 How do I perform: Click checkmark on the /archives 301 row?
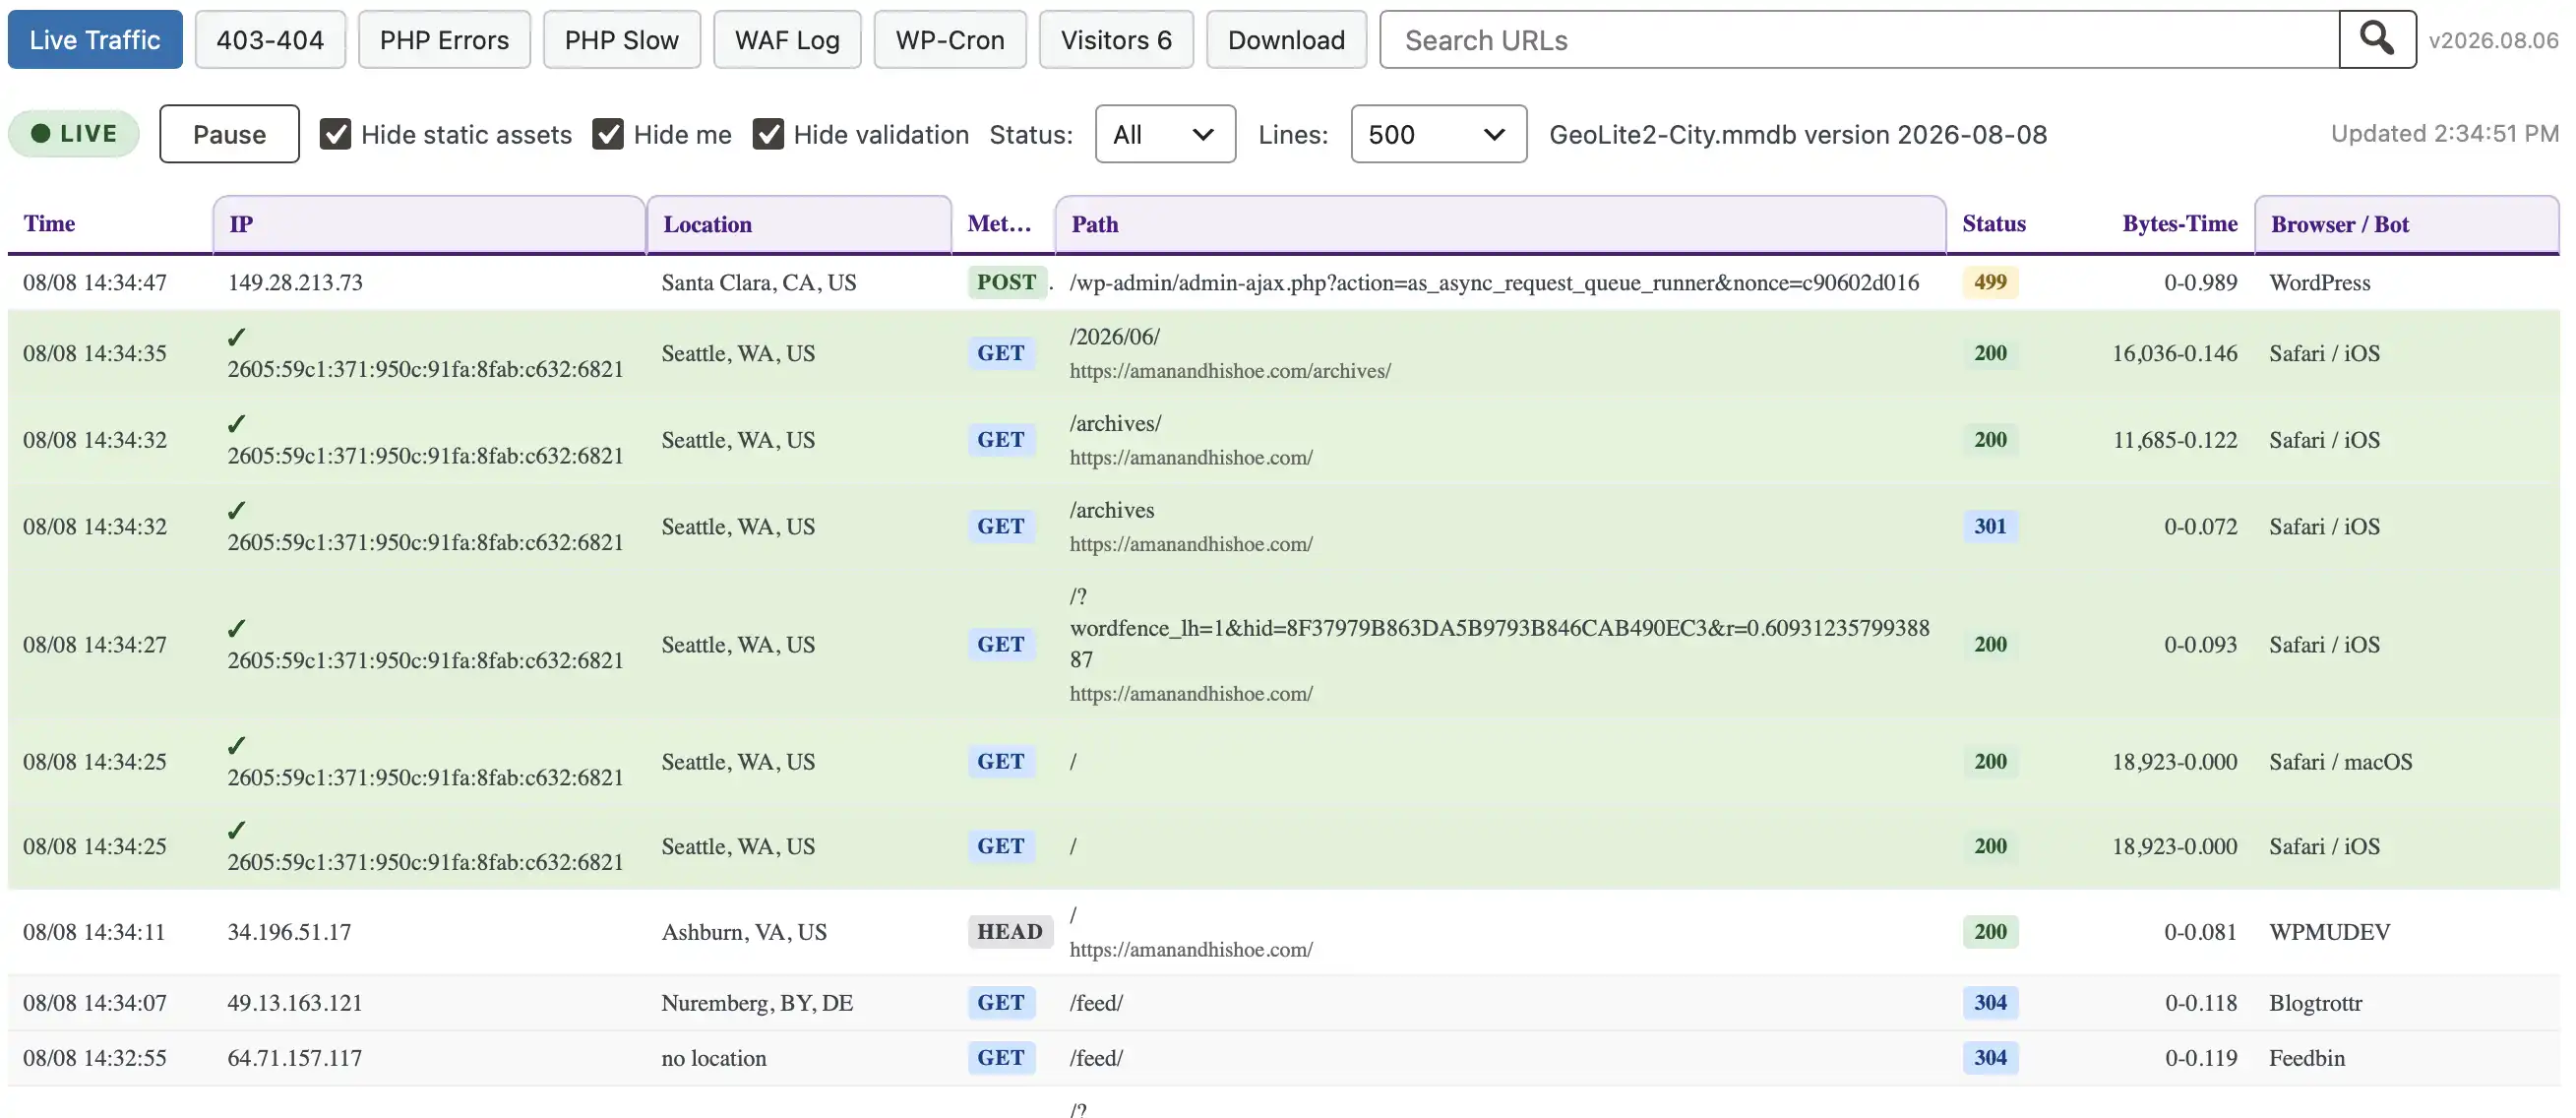point(236,510)
